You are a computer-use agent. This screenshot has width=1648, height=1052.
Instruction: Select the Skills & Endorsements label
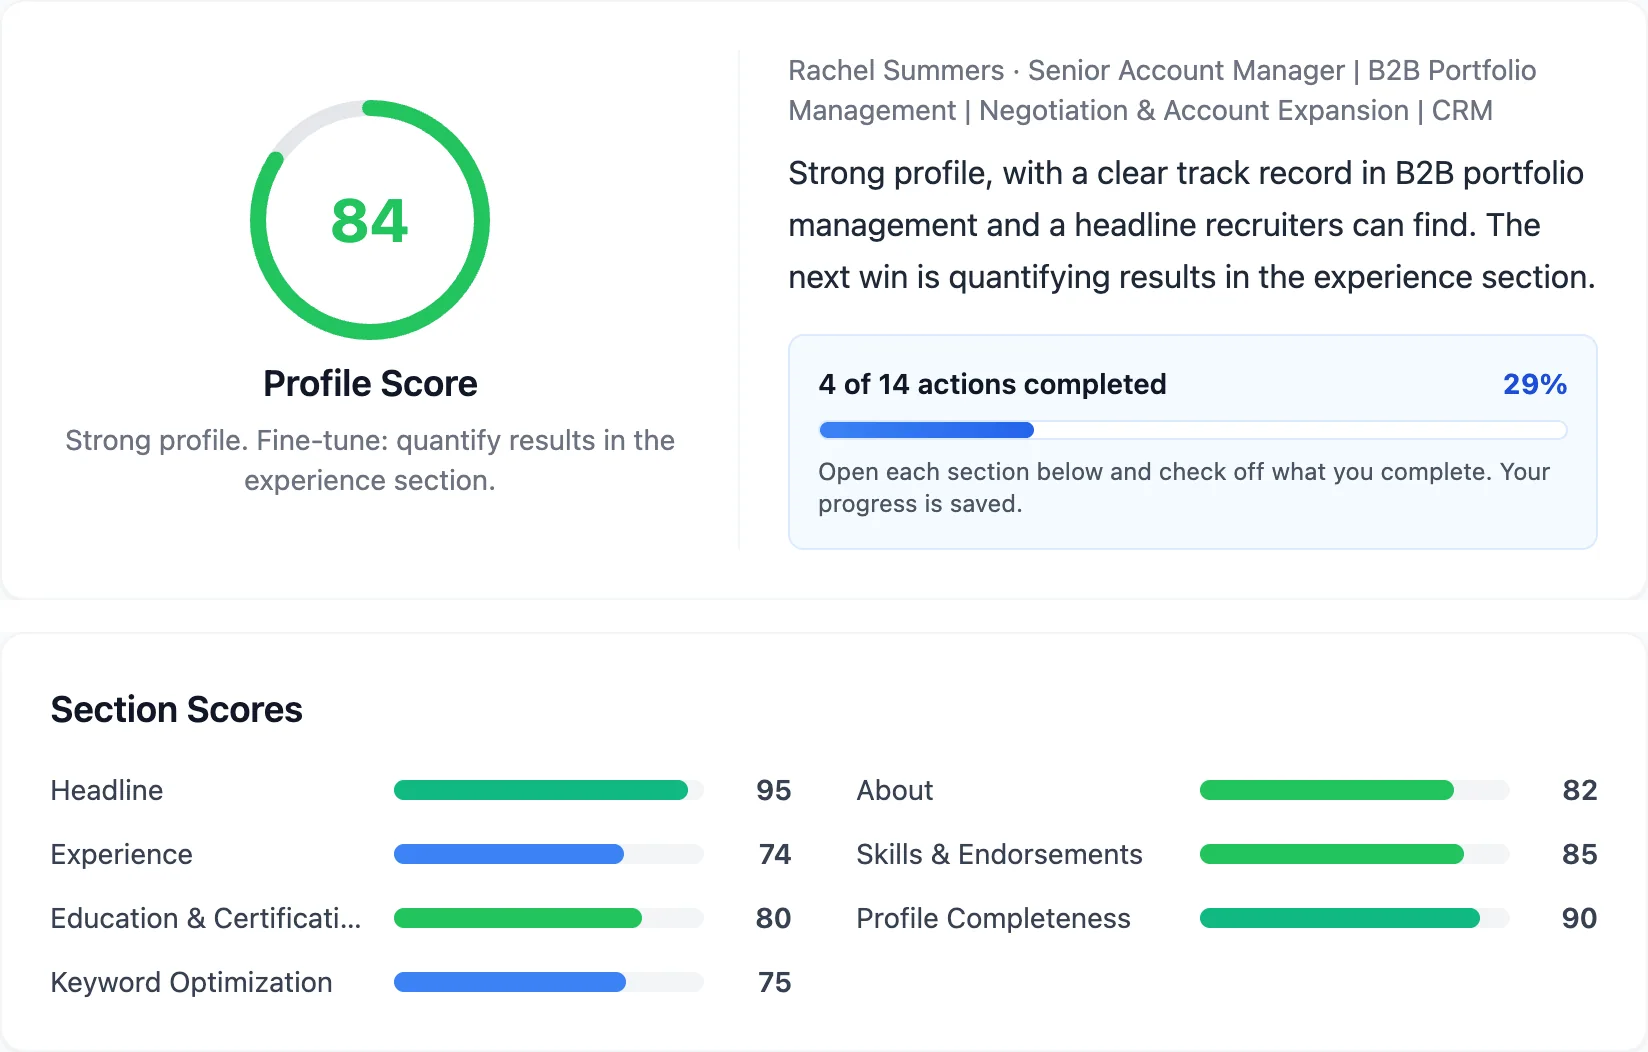point(999,854)
